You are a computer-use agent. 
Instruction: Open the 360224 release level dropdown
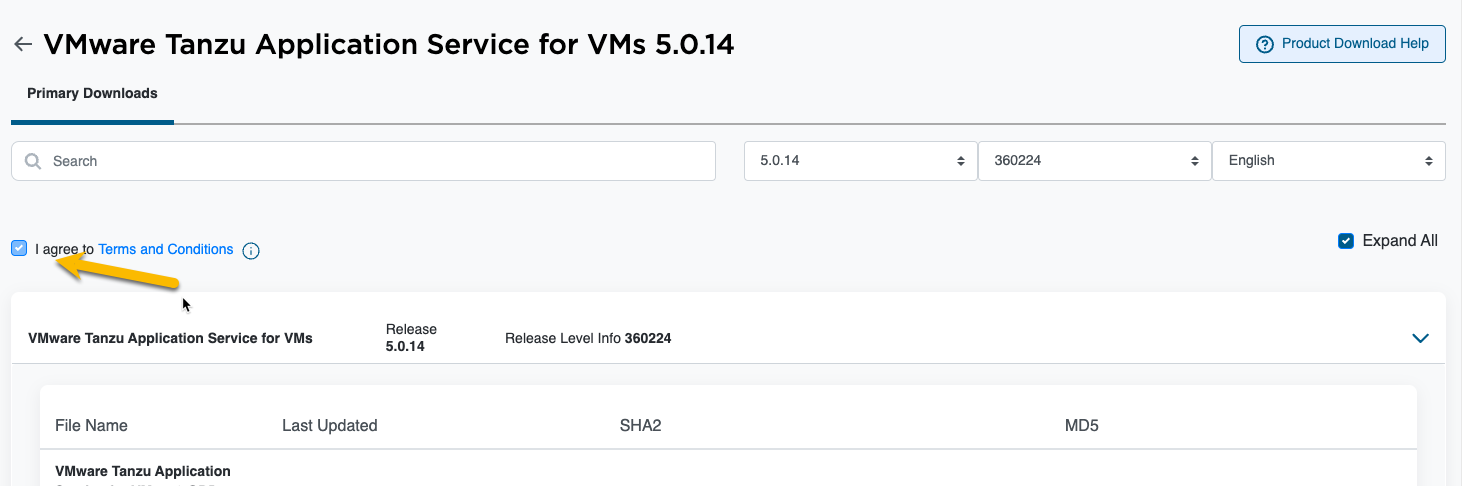tap(1094, 161)
